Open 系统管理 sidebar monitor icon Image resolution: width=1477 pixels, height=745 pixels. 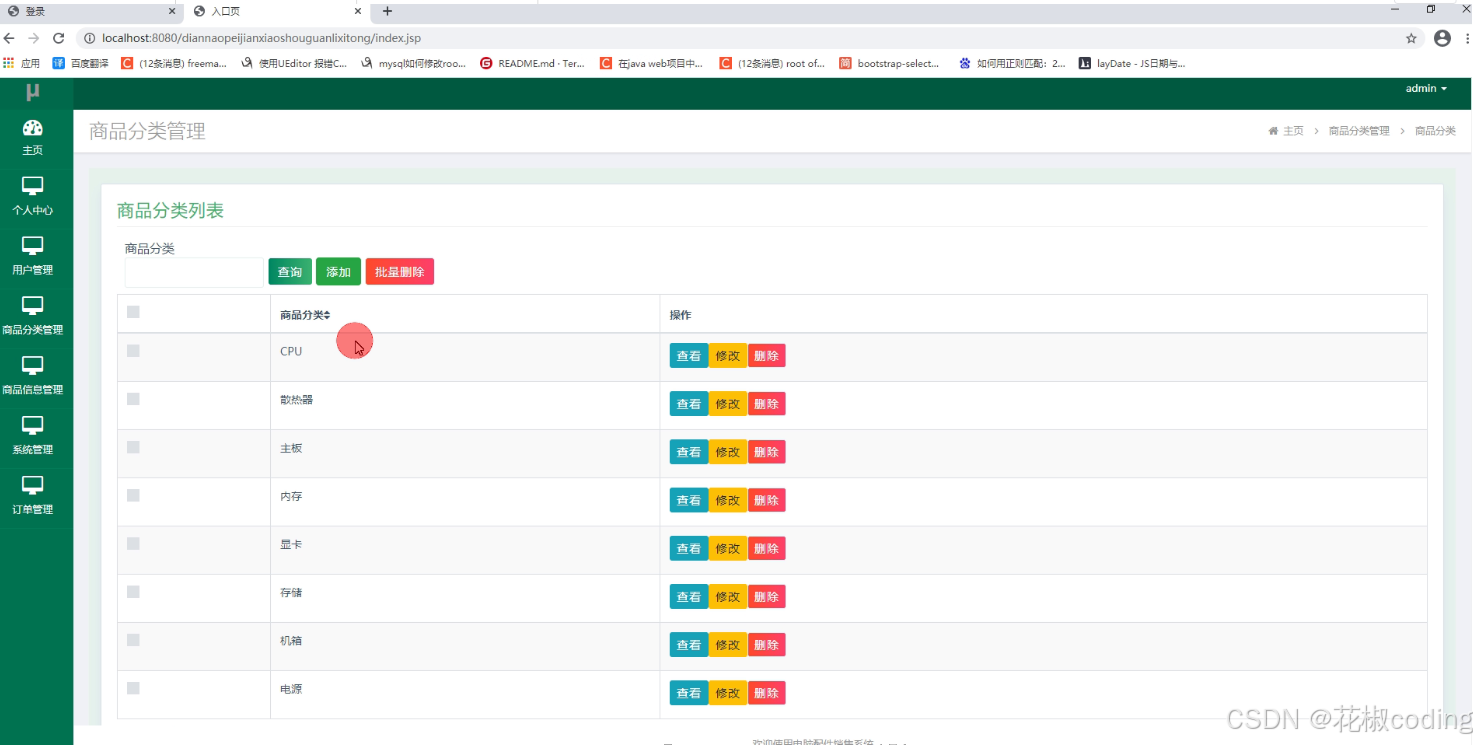tap(33, 426)
